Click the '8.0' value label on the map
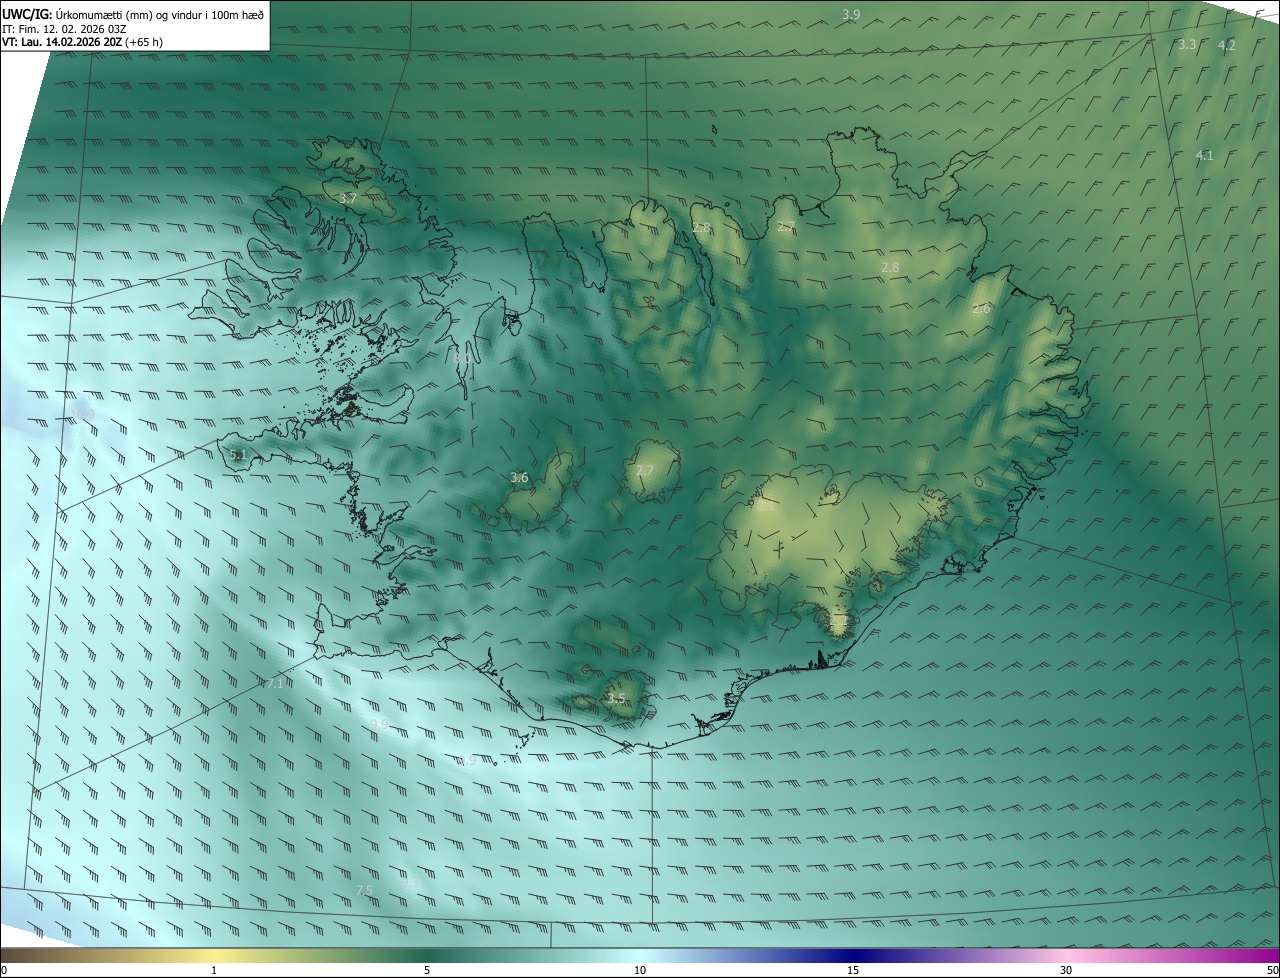The width and height of the screenshot is (1280, 978). tap(462, 357)
